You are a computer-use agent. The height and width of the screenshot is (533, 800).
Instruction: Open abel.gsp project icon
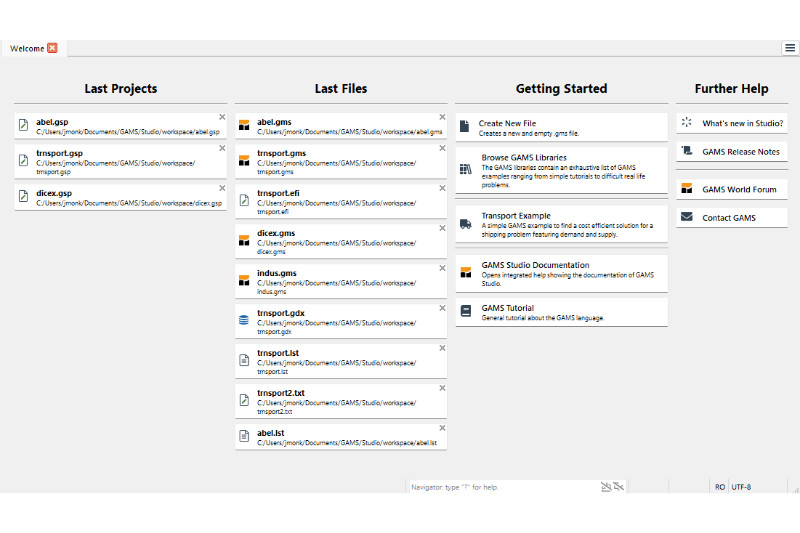[x=23, y=125]
